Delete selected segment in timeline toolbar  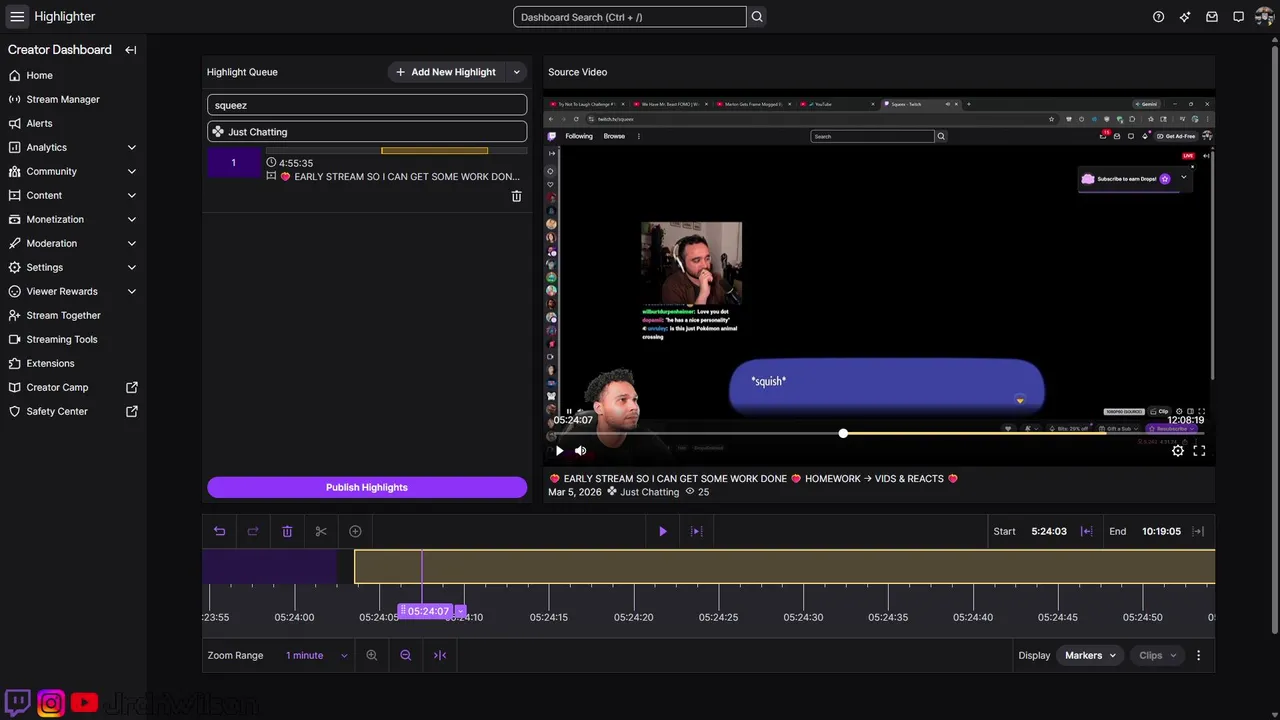click(x=287, y=531)
